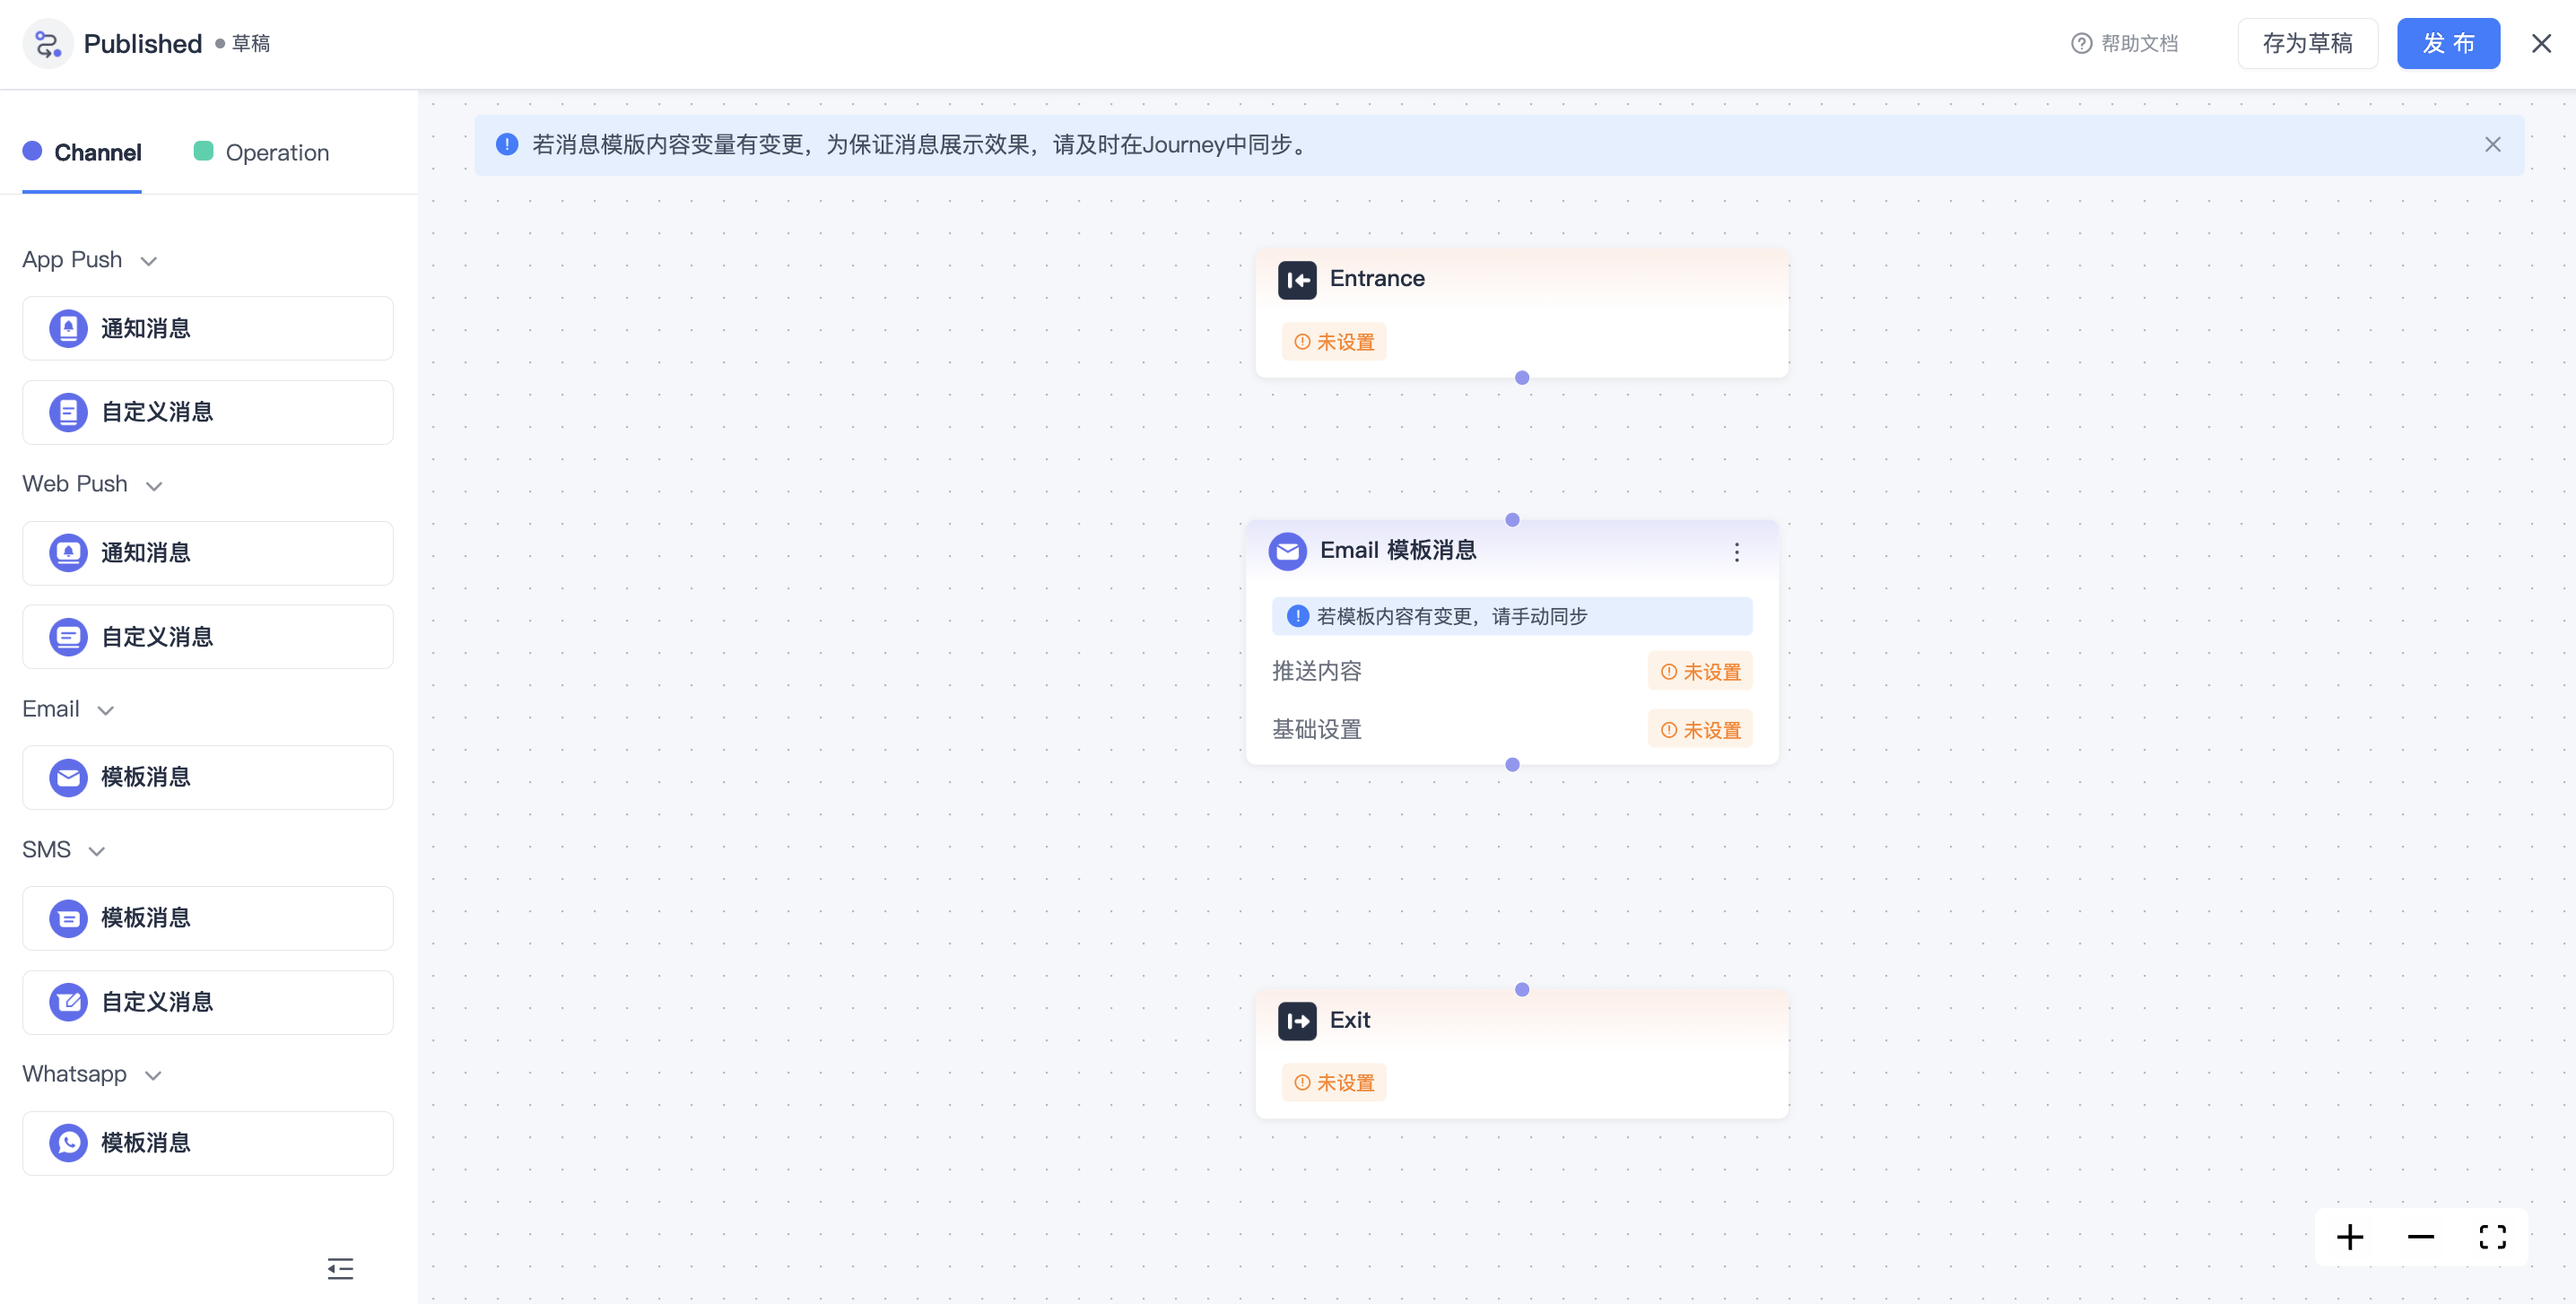This screenshot has width=2576, height=1304.
Task: Collapse the Whatsapp section
Action: (x=153, y=1076)
